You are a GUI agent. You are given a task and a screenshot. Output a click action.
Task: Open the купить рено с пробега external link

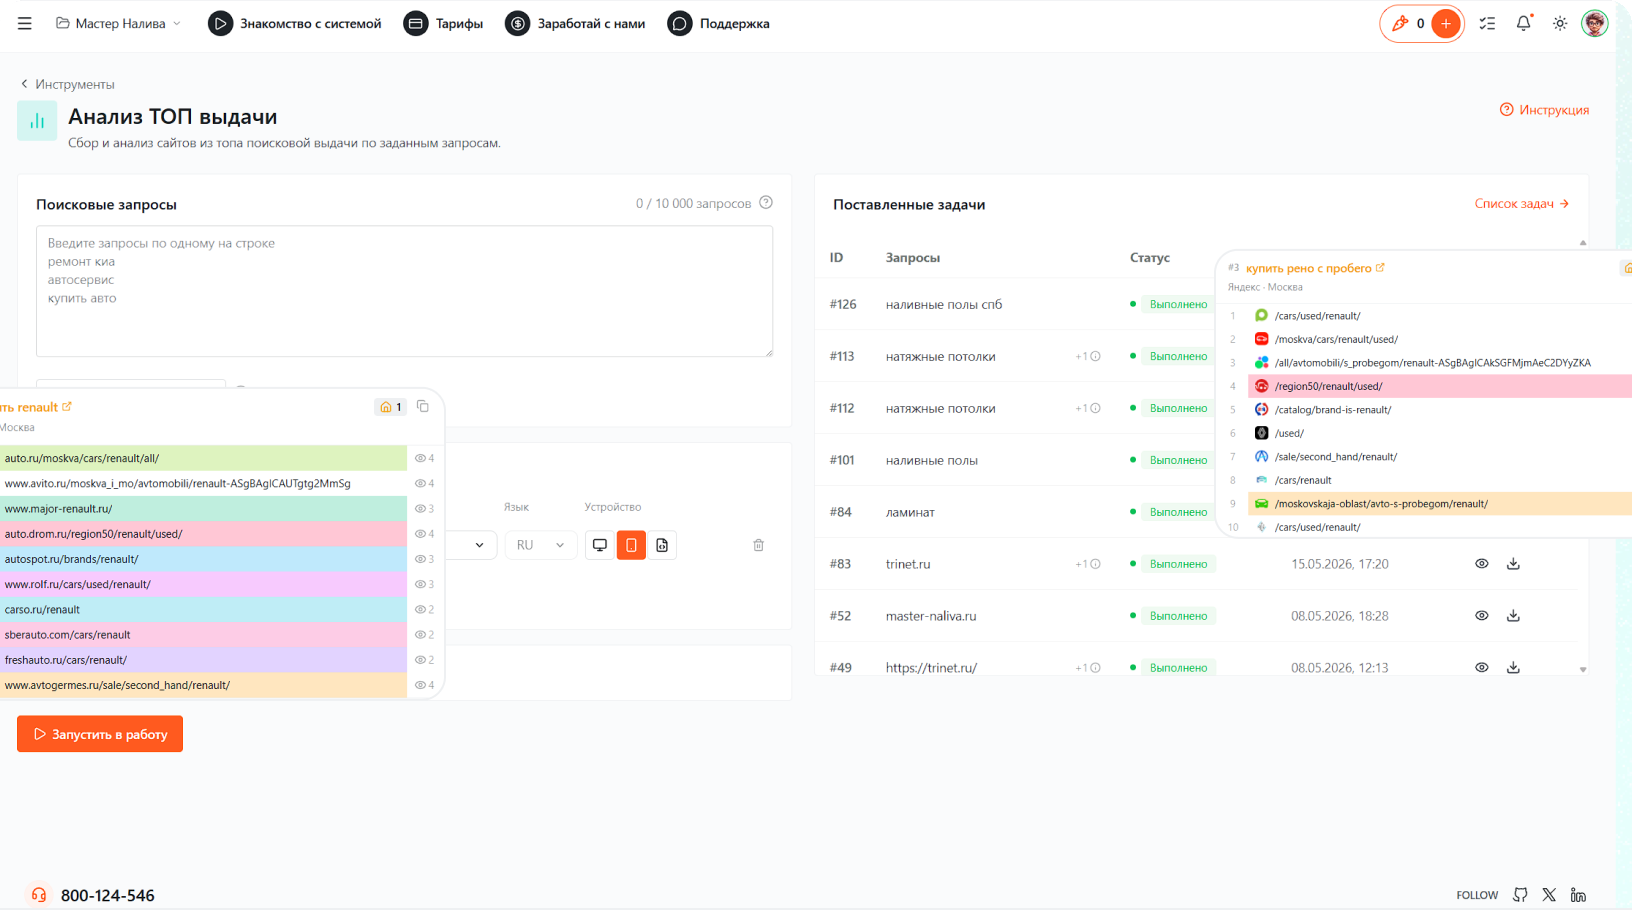[1315, 268]
